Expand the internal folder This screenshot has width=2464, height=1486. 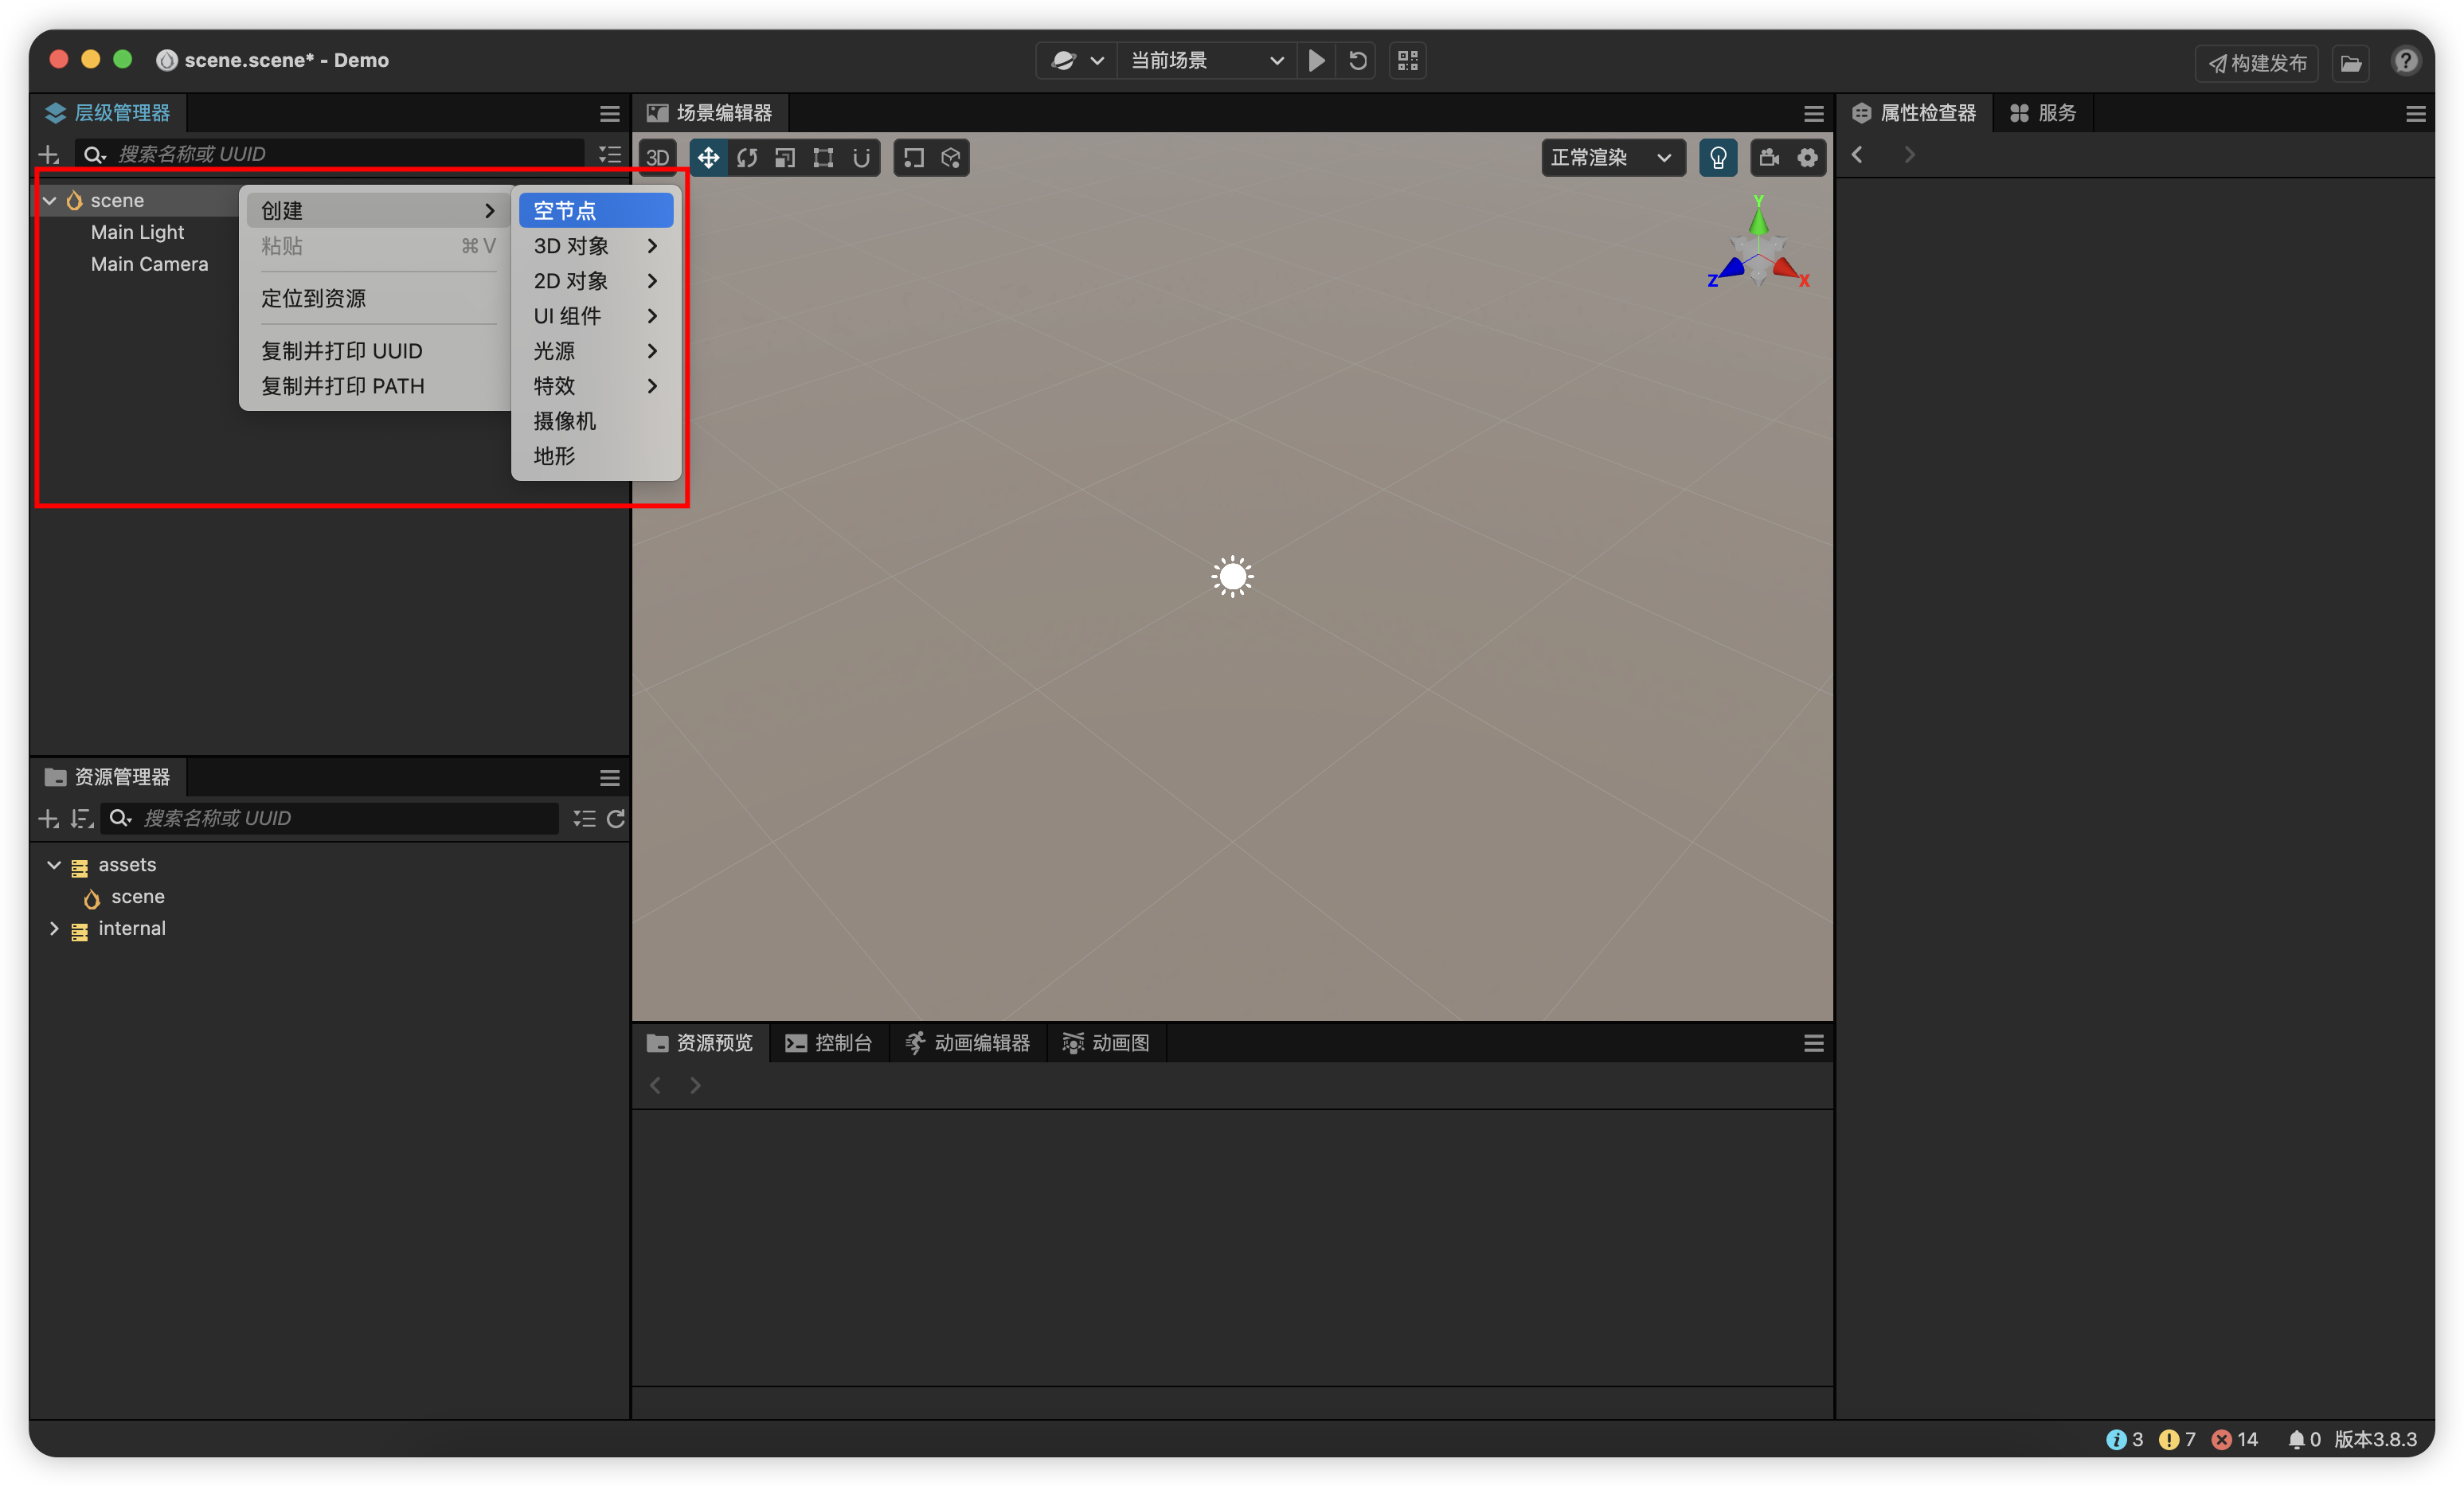tap(54, 929)
